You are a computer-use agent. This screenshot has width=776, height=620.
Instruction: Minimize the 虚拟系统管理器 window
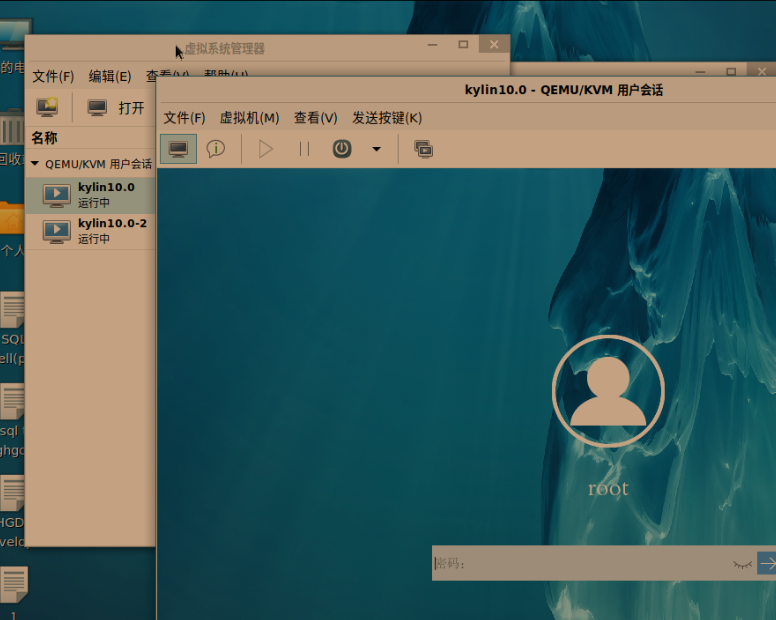coord(433,45)
